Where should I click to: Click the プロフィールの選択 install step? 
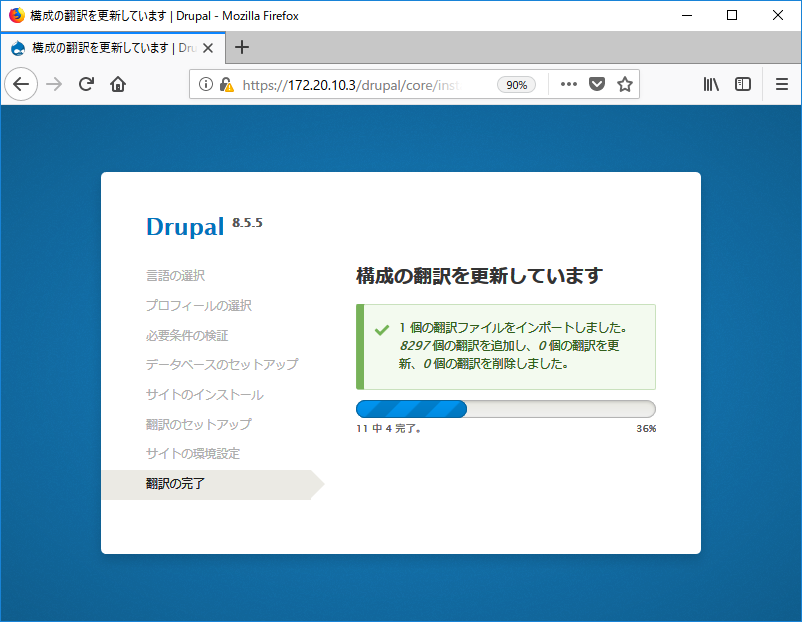point(199,305)
